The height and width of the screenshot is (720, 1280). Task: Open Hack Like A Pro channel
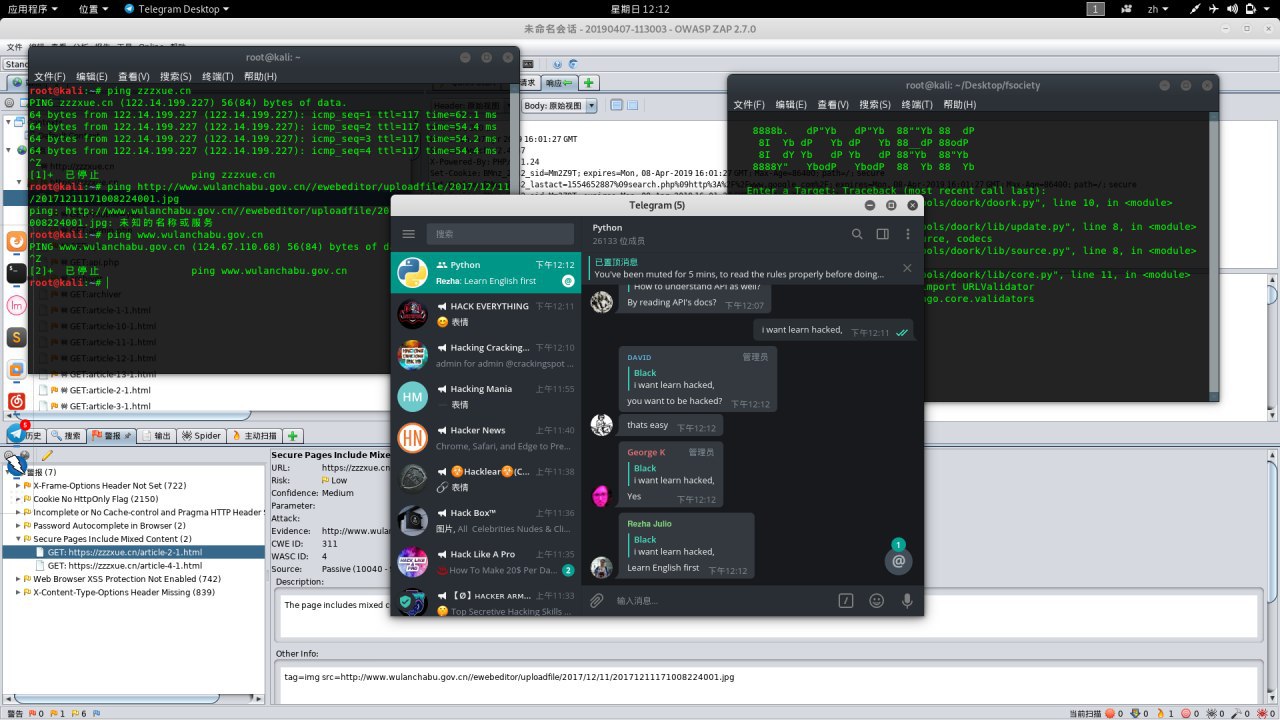point(485,562)
